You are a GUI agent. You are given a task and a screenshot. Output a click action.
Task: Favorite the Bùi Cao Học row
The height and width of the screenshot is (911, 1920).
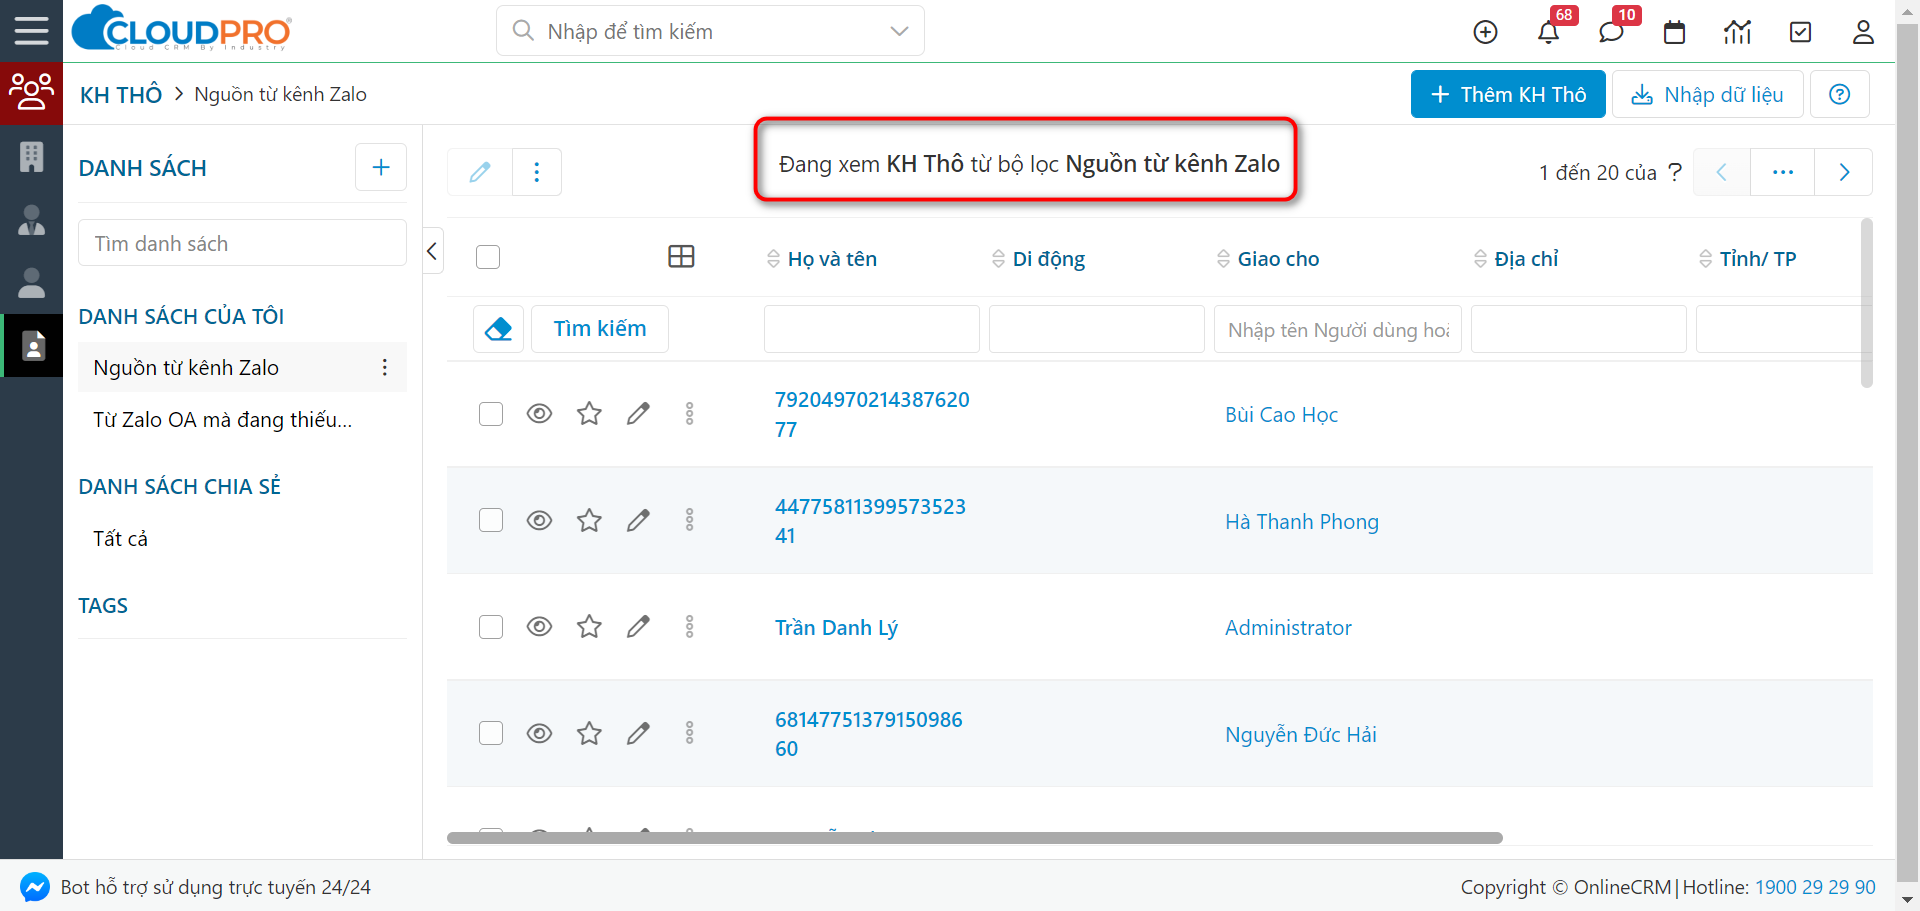pos(589,413)
